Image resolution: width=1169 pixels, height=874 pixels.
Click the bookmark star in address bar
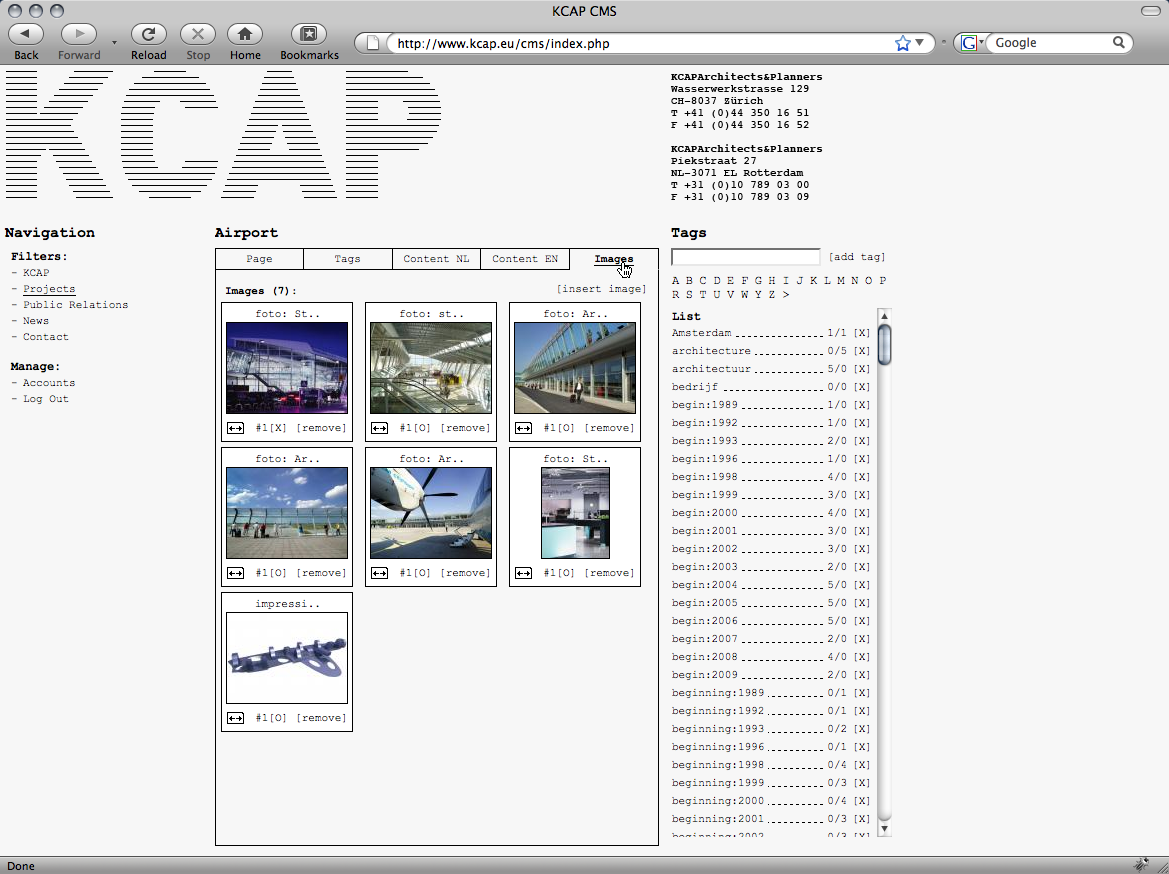[903, 43]
